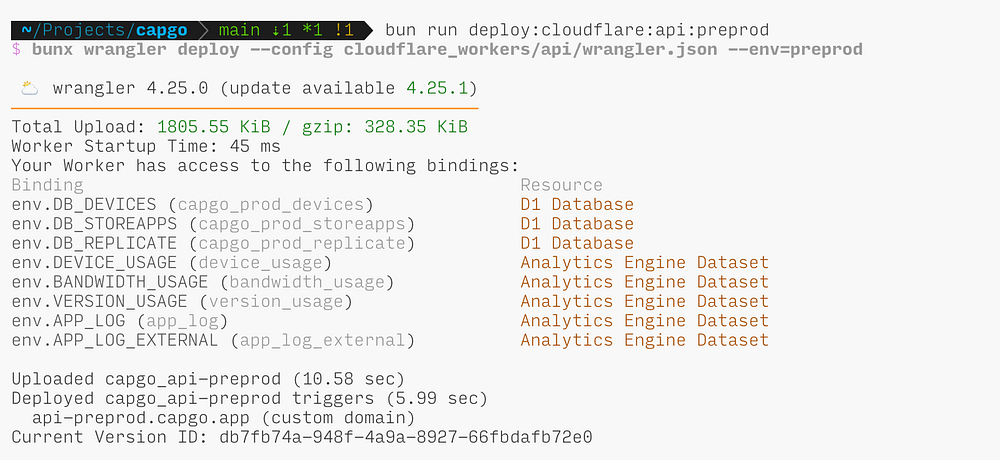Click Analytics Engine Dataset for BANDWIDTH_USAGE
The height and width of the screenshot is (460, 1000).
pyautogui.click(x=645, y=281)
